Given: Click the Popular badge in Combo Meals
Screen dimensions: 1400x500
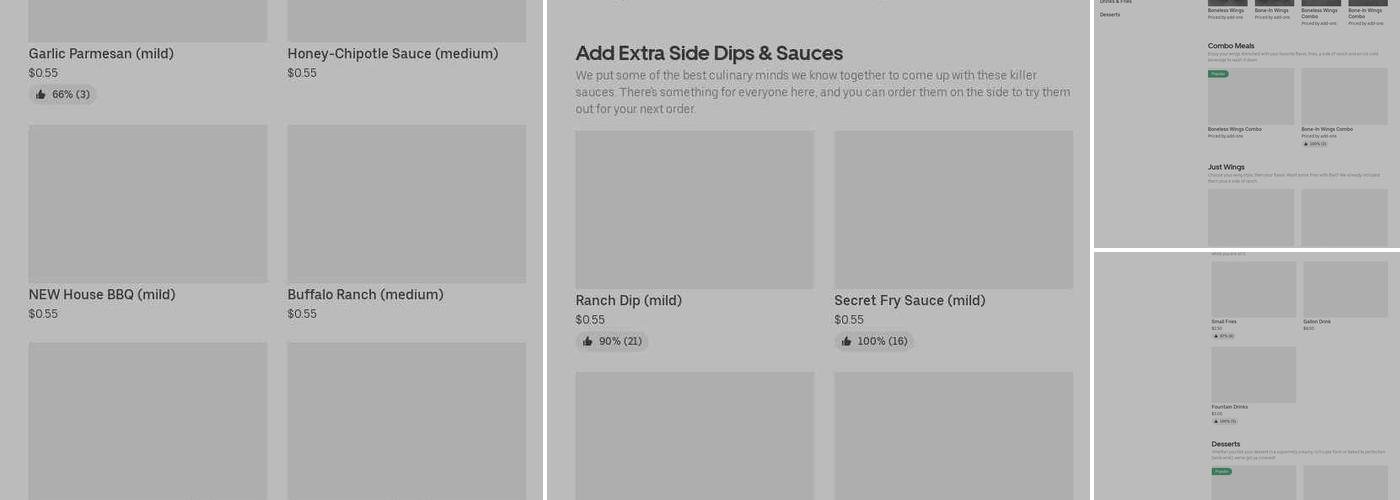Looking at the screenshot, I should [x=1218, y=74].
